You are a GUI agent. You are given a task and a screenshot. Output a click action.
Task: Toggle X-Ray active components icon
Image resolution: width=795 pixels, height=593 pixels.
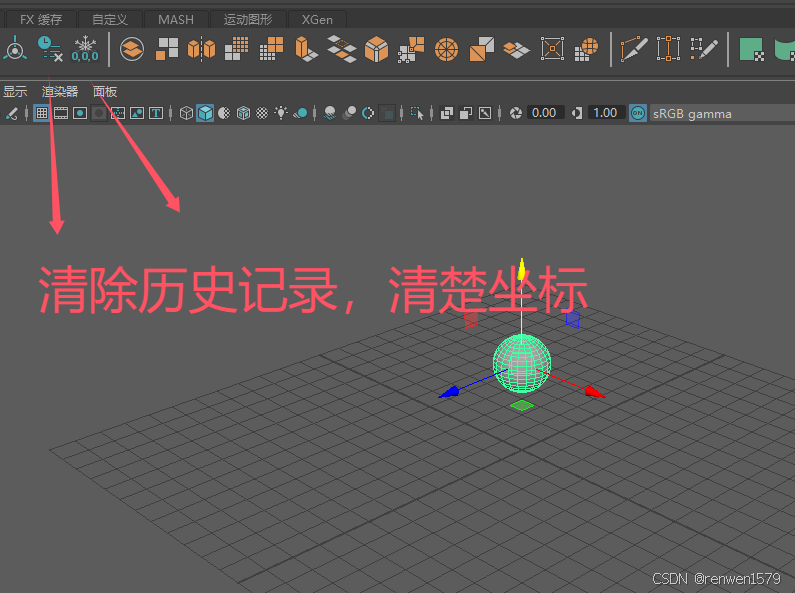pyautogui.click(x=465, y=113)
